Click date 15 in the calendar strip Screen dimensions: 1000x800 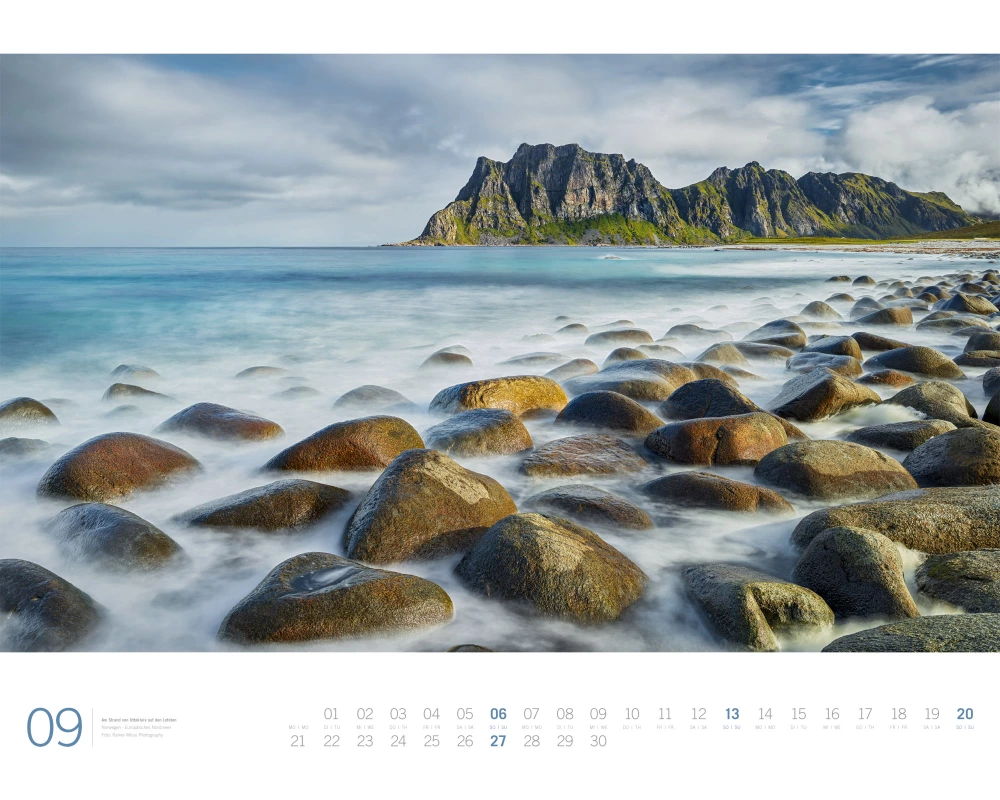798,714
